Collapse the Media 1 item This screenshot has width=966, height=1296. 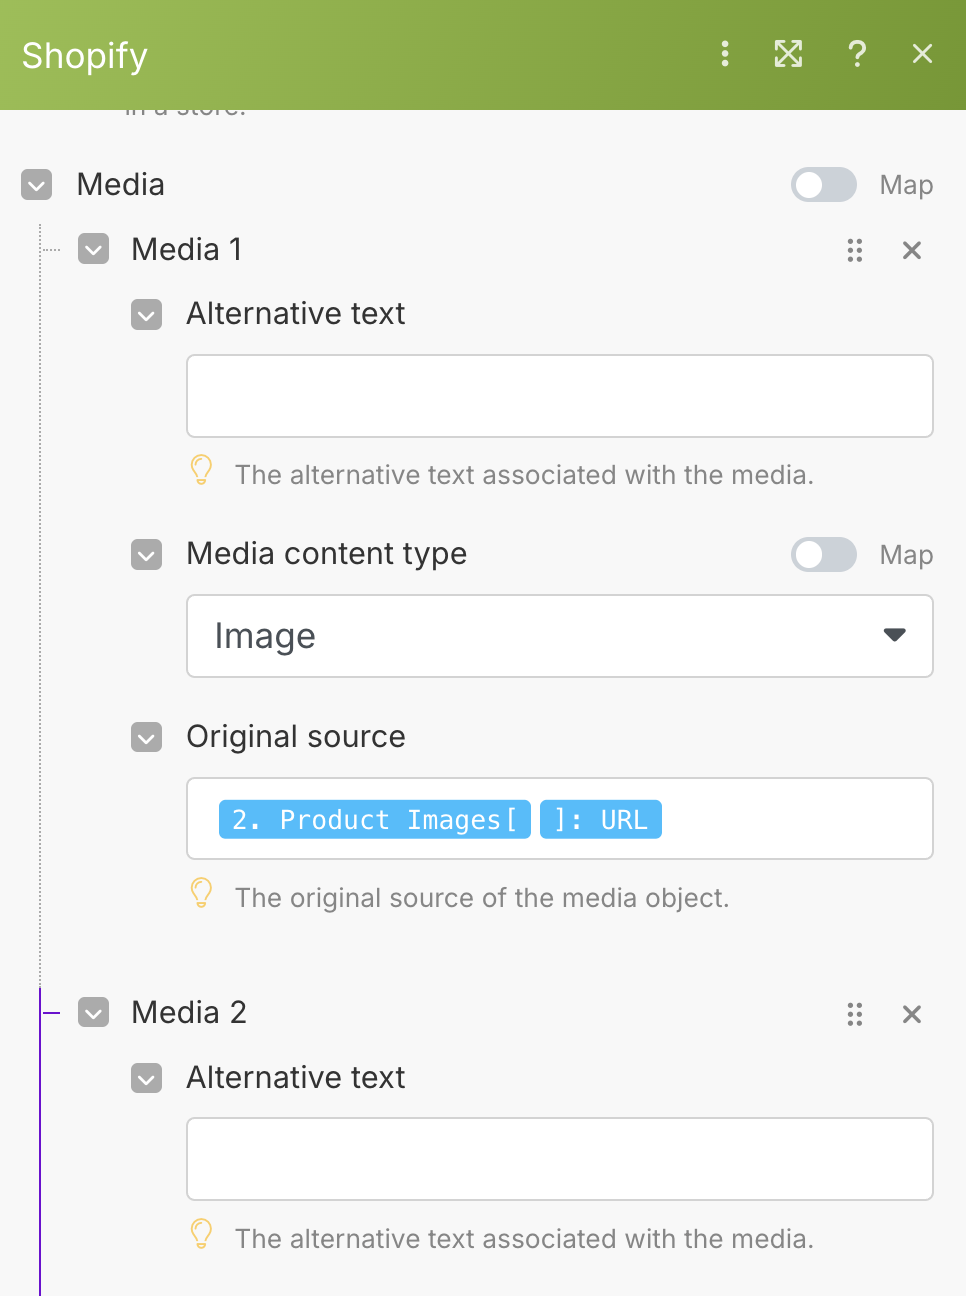[x=94, y=249]
